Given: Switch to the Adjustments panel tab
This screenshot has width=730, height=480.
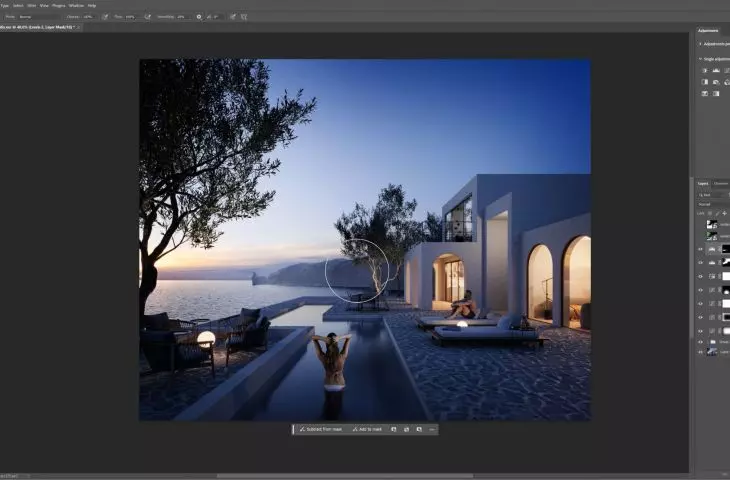Looking at the screenshot, I should (708, 31).
